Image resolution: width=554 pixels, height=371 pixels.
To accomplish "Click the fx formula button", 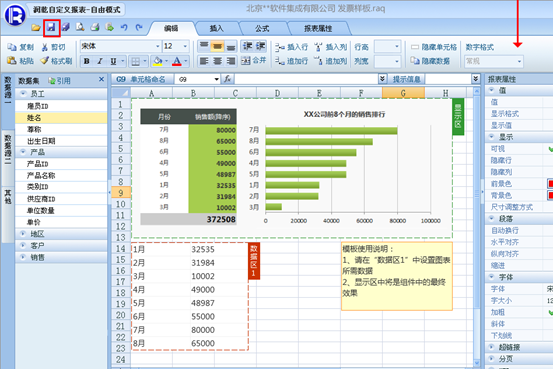I will click(227, 79).
